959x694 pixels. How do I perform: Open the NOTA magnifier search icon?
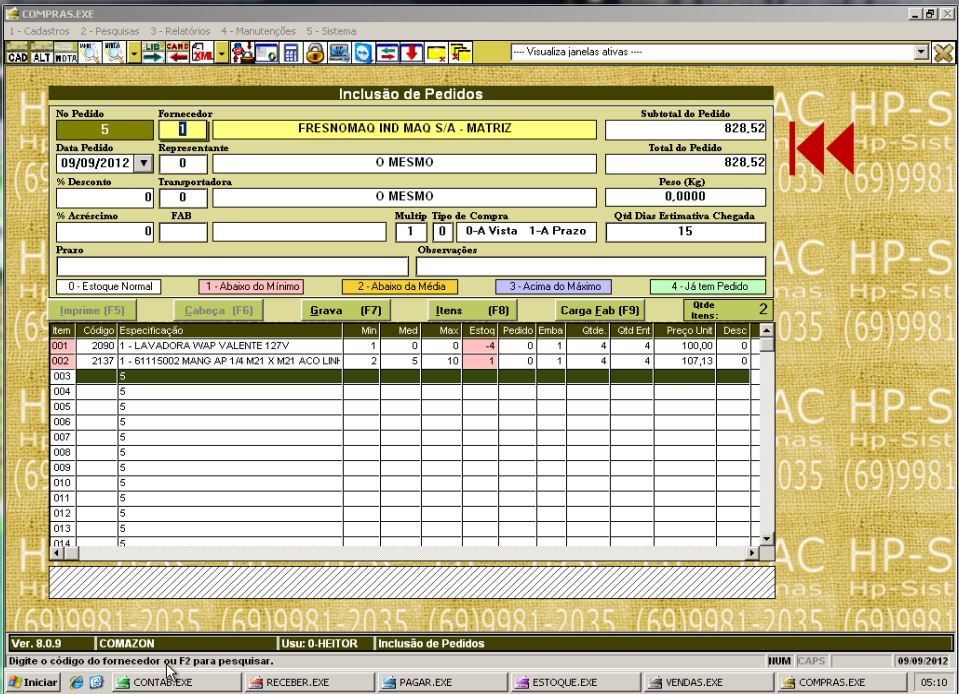(114, 53)
